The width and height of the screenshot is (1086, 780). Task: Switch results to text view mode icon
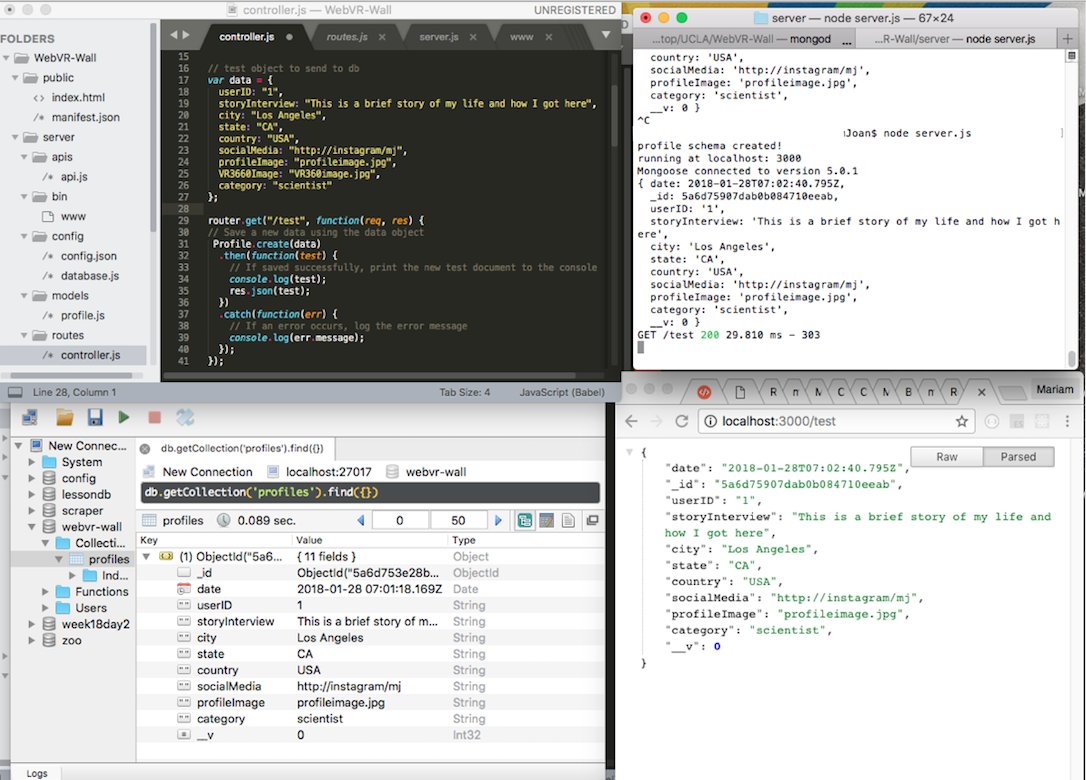[x=568, y=520]
